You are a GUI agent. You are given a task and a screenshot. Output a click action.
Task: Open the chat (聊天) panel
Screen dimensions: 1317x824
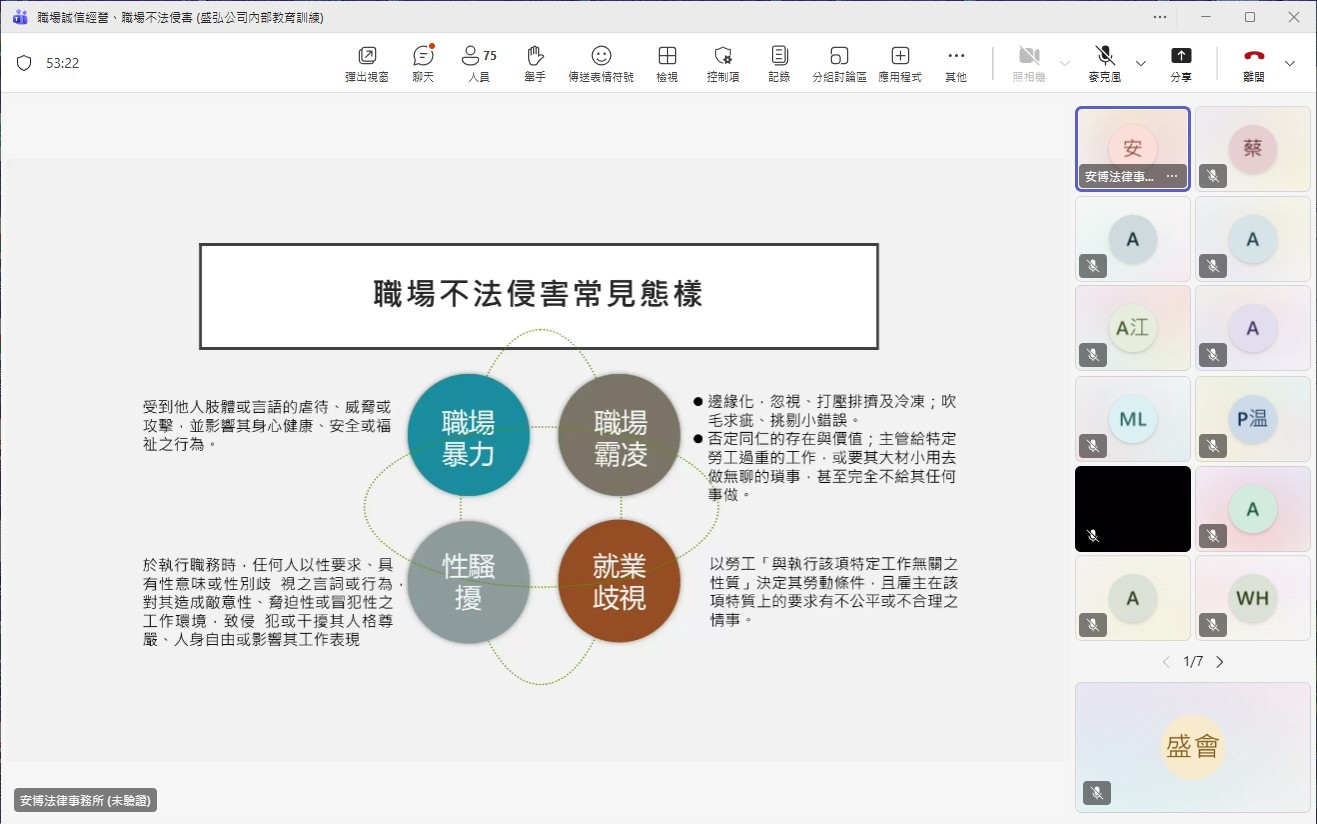tap(423, 63)
